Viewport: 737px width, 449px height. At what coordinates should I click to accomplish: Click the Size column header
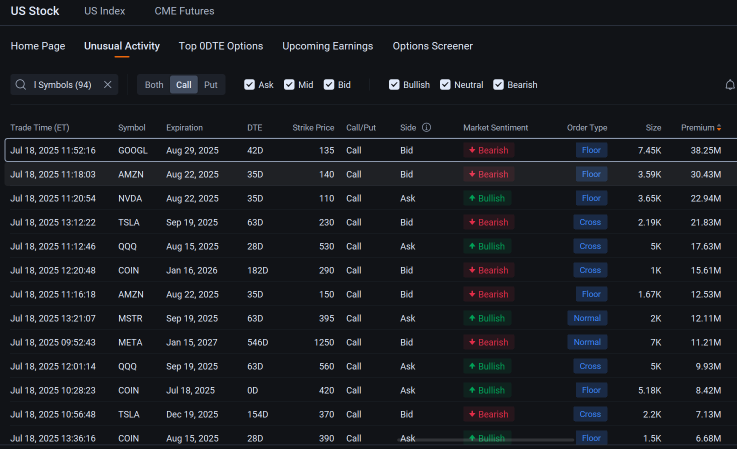tap(653, 127)
